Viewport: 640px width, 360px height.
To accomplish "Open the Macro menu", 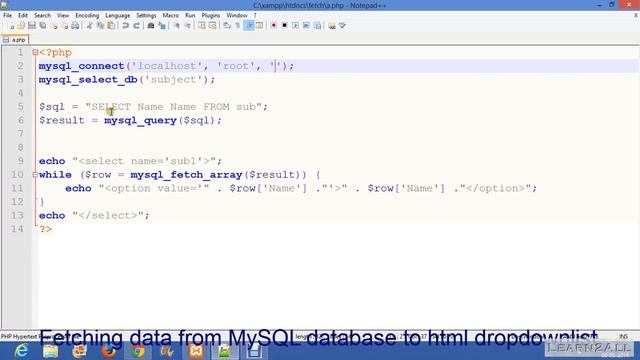I will pyautogui.click(x=170, y=15).
